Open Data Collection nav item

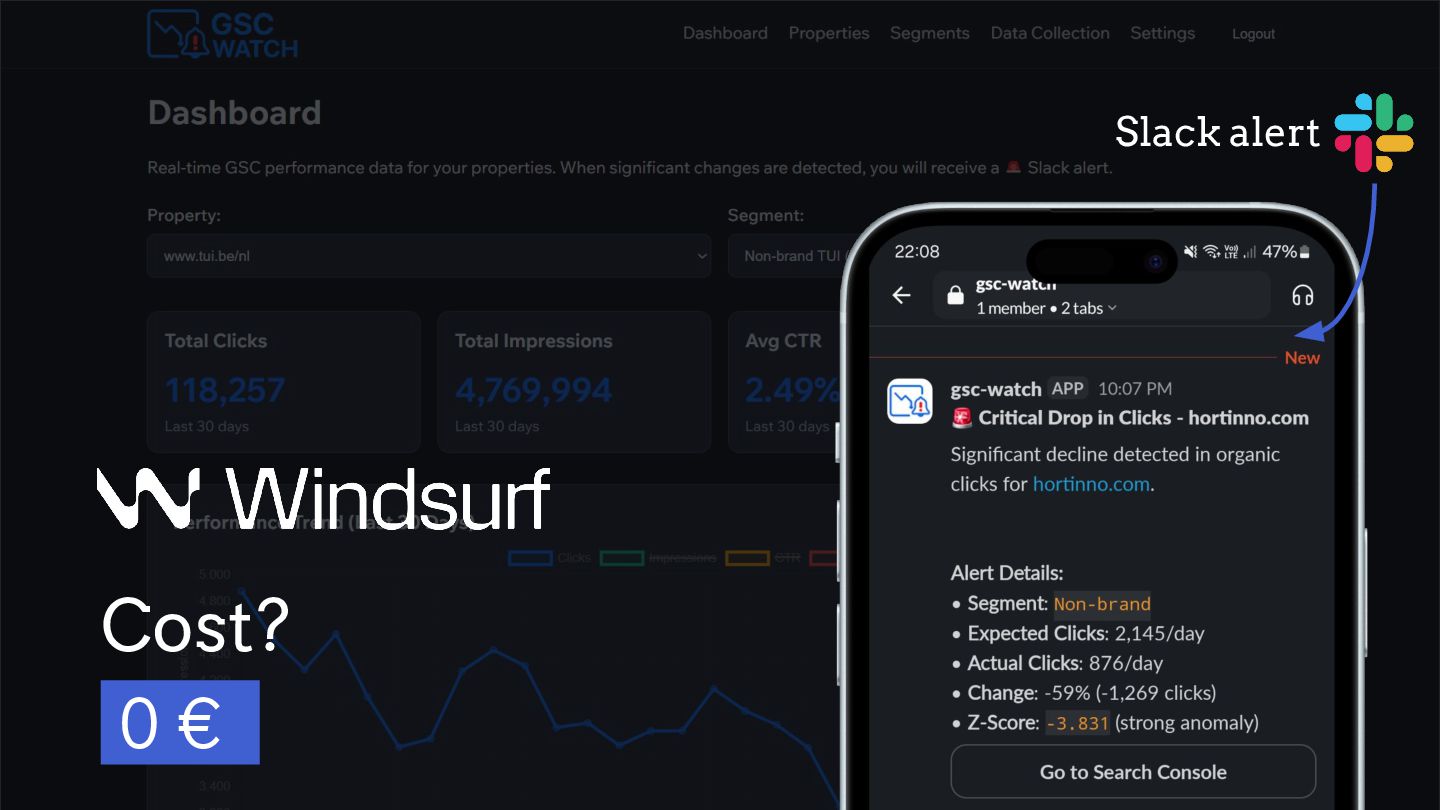[1050, 33]
